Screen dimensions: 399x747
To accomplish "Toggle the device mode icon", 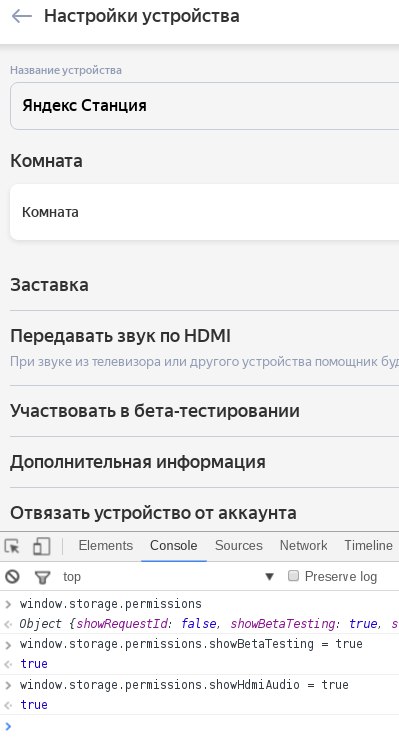I will 41,546.
